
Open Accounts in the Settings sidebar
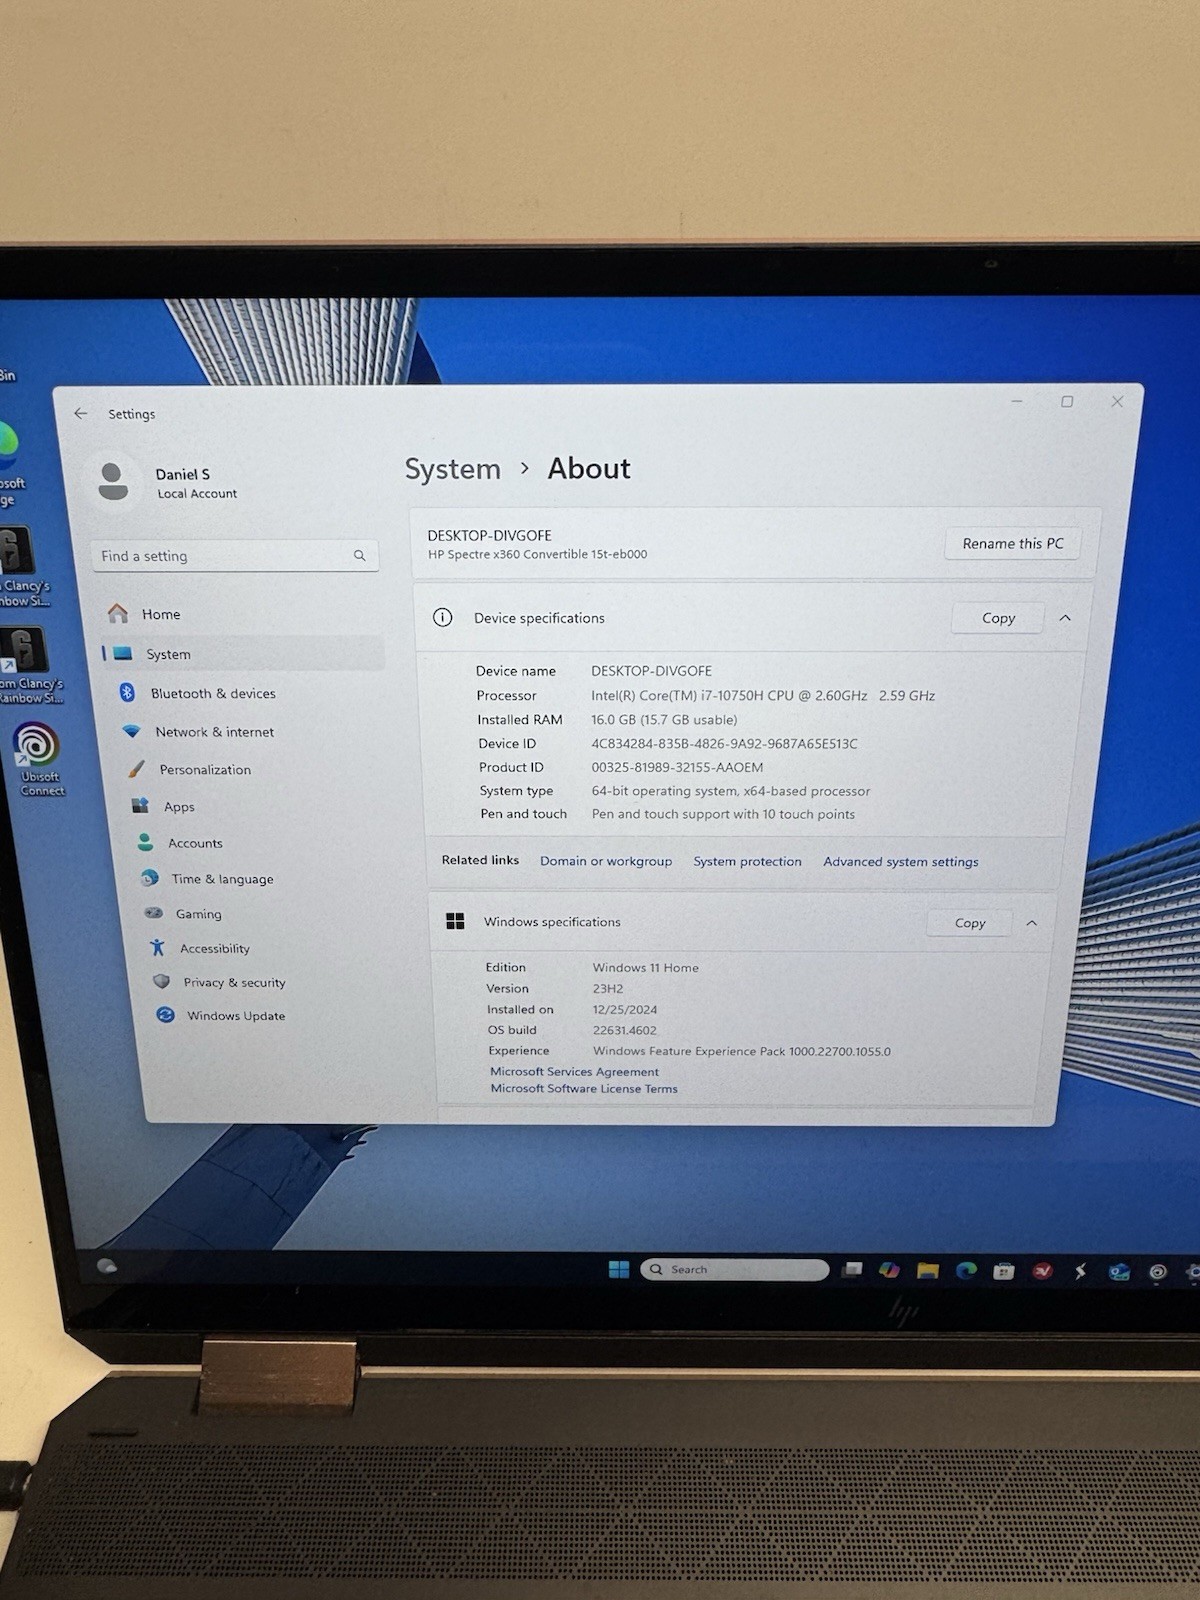pos(195,843)
